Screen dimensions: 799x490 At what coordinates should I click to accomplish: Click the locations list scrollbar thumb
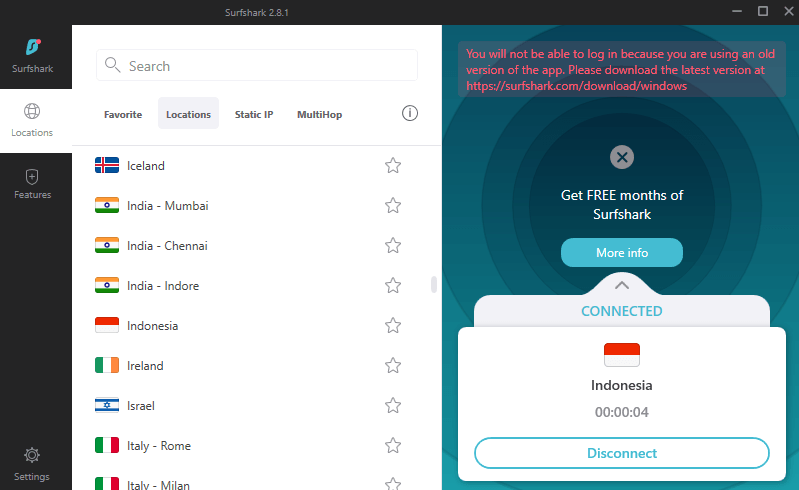click(434, 285)
